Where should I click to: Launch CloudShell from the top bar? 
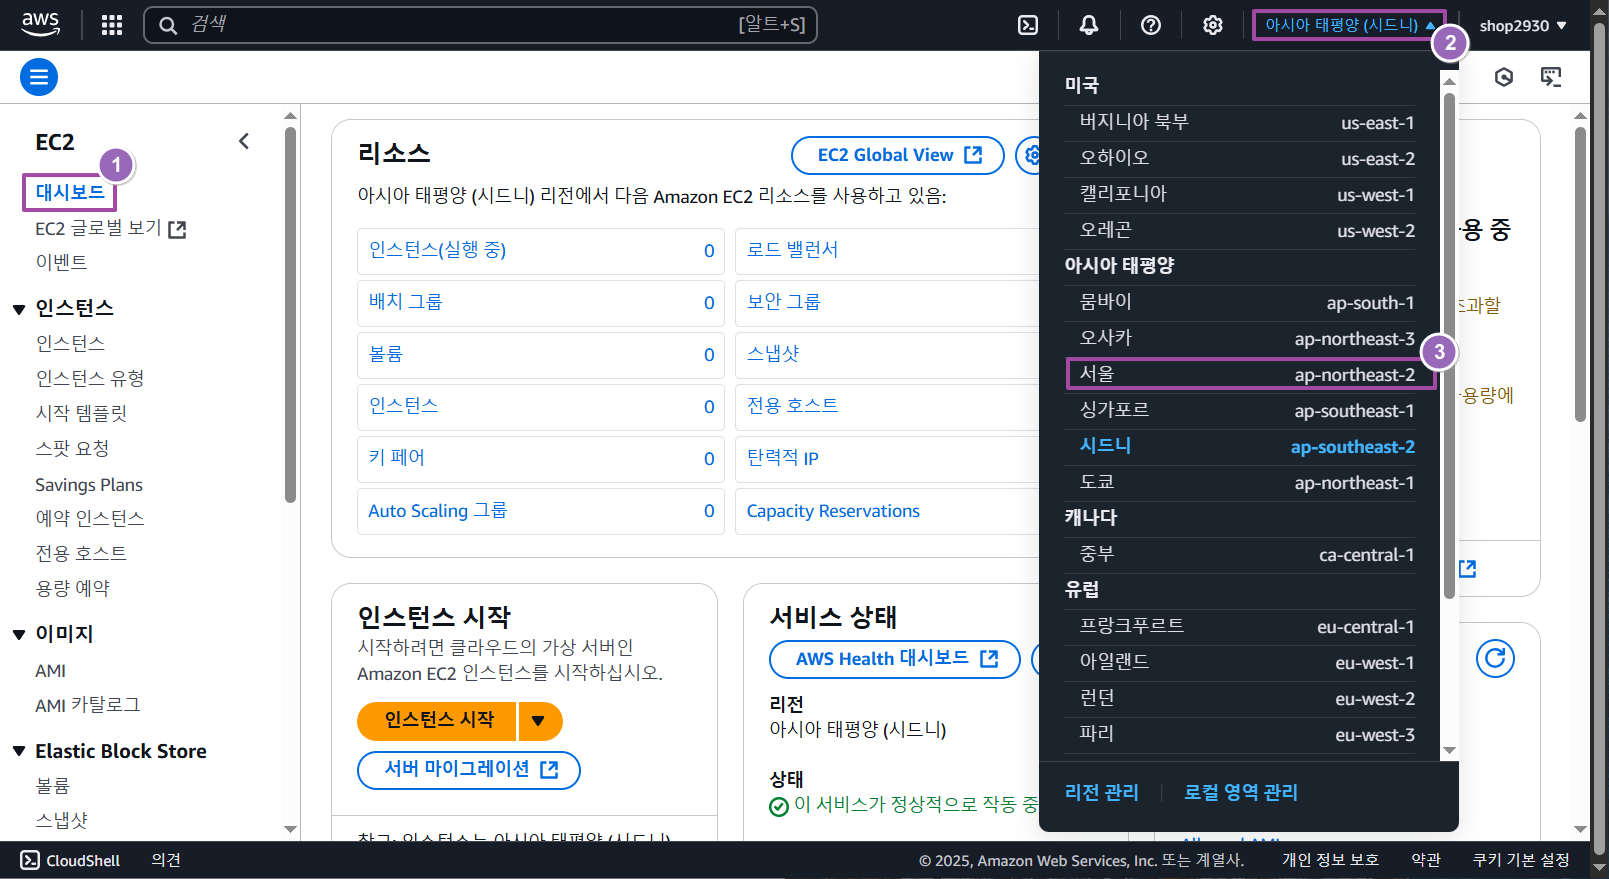(1028, 25)
